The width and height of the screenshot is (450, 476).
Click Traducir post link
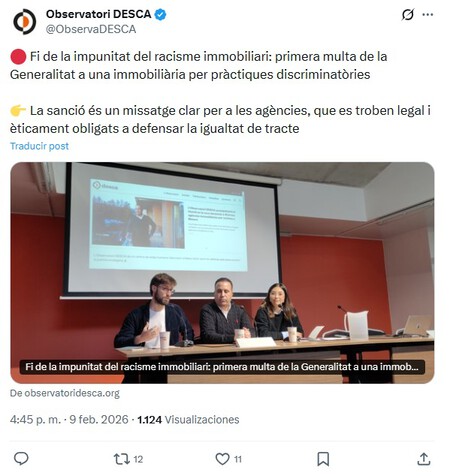click(39, 146)
